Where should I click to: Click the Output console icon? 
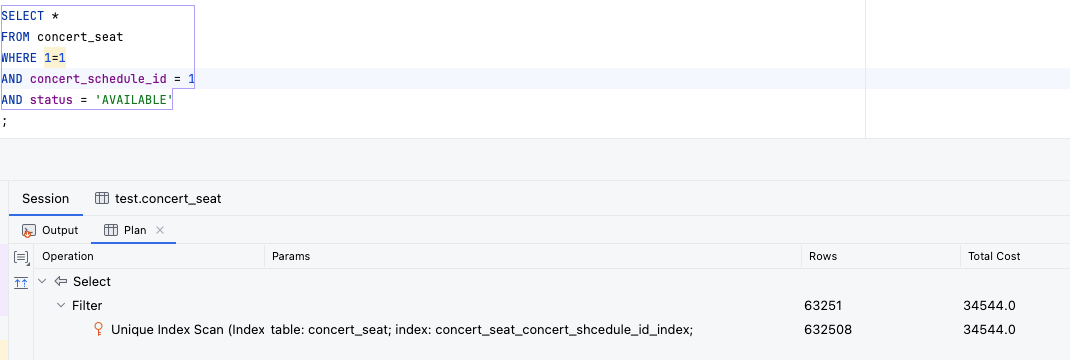[29, 230]
